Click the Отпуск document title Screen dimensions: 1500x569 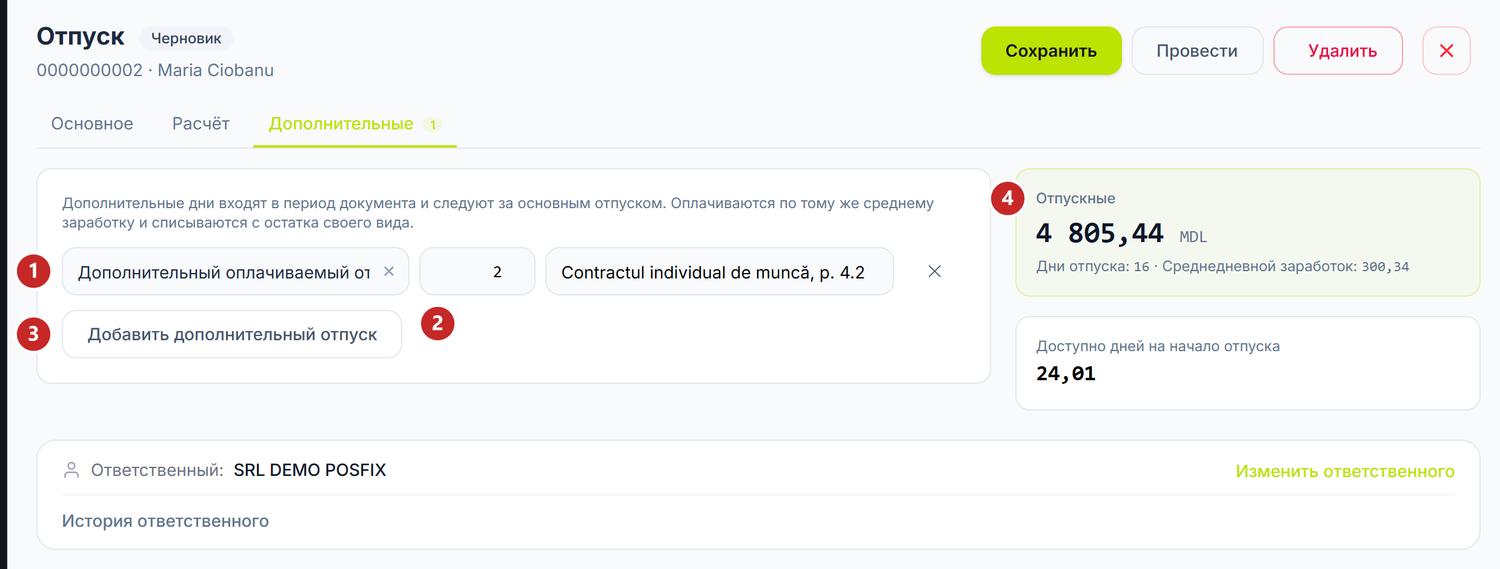point(81,37)
